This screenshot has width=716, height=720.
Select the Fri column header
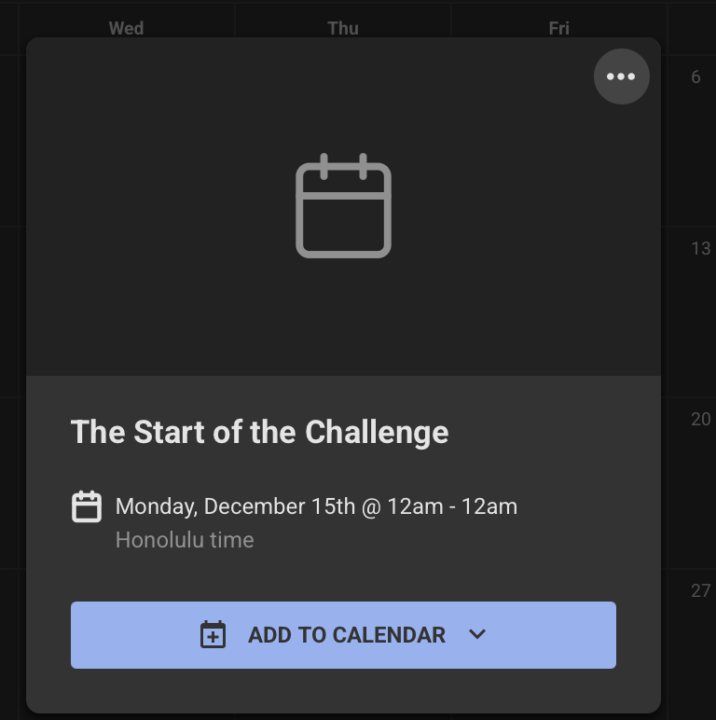tap(559, 28)
